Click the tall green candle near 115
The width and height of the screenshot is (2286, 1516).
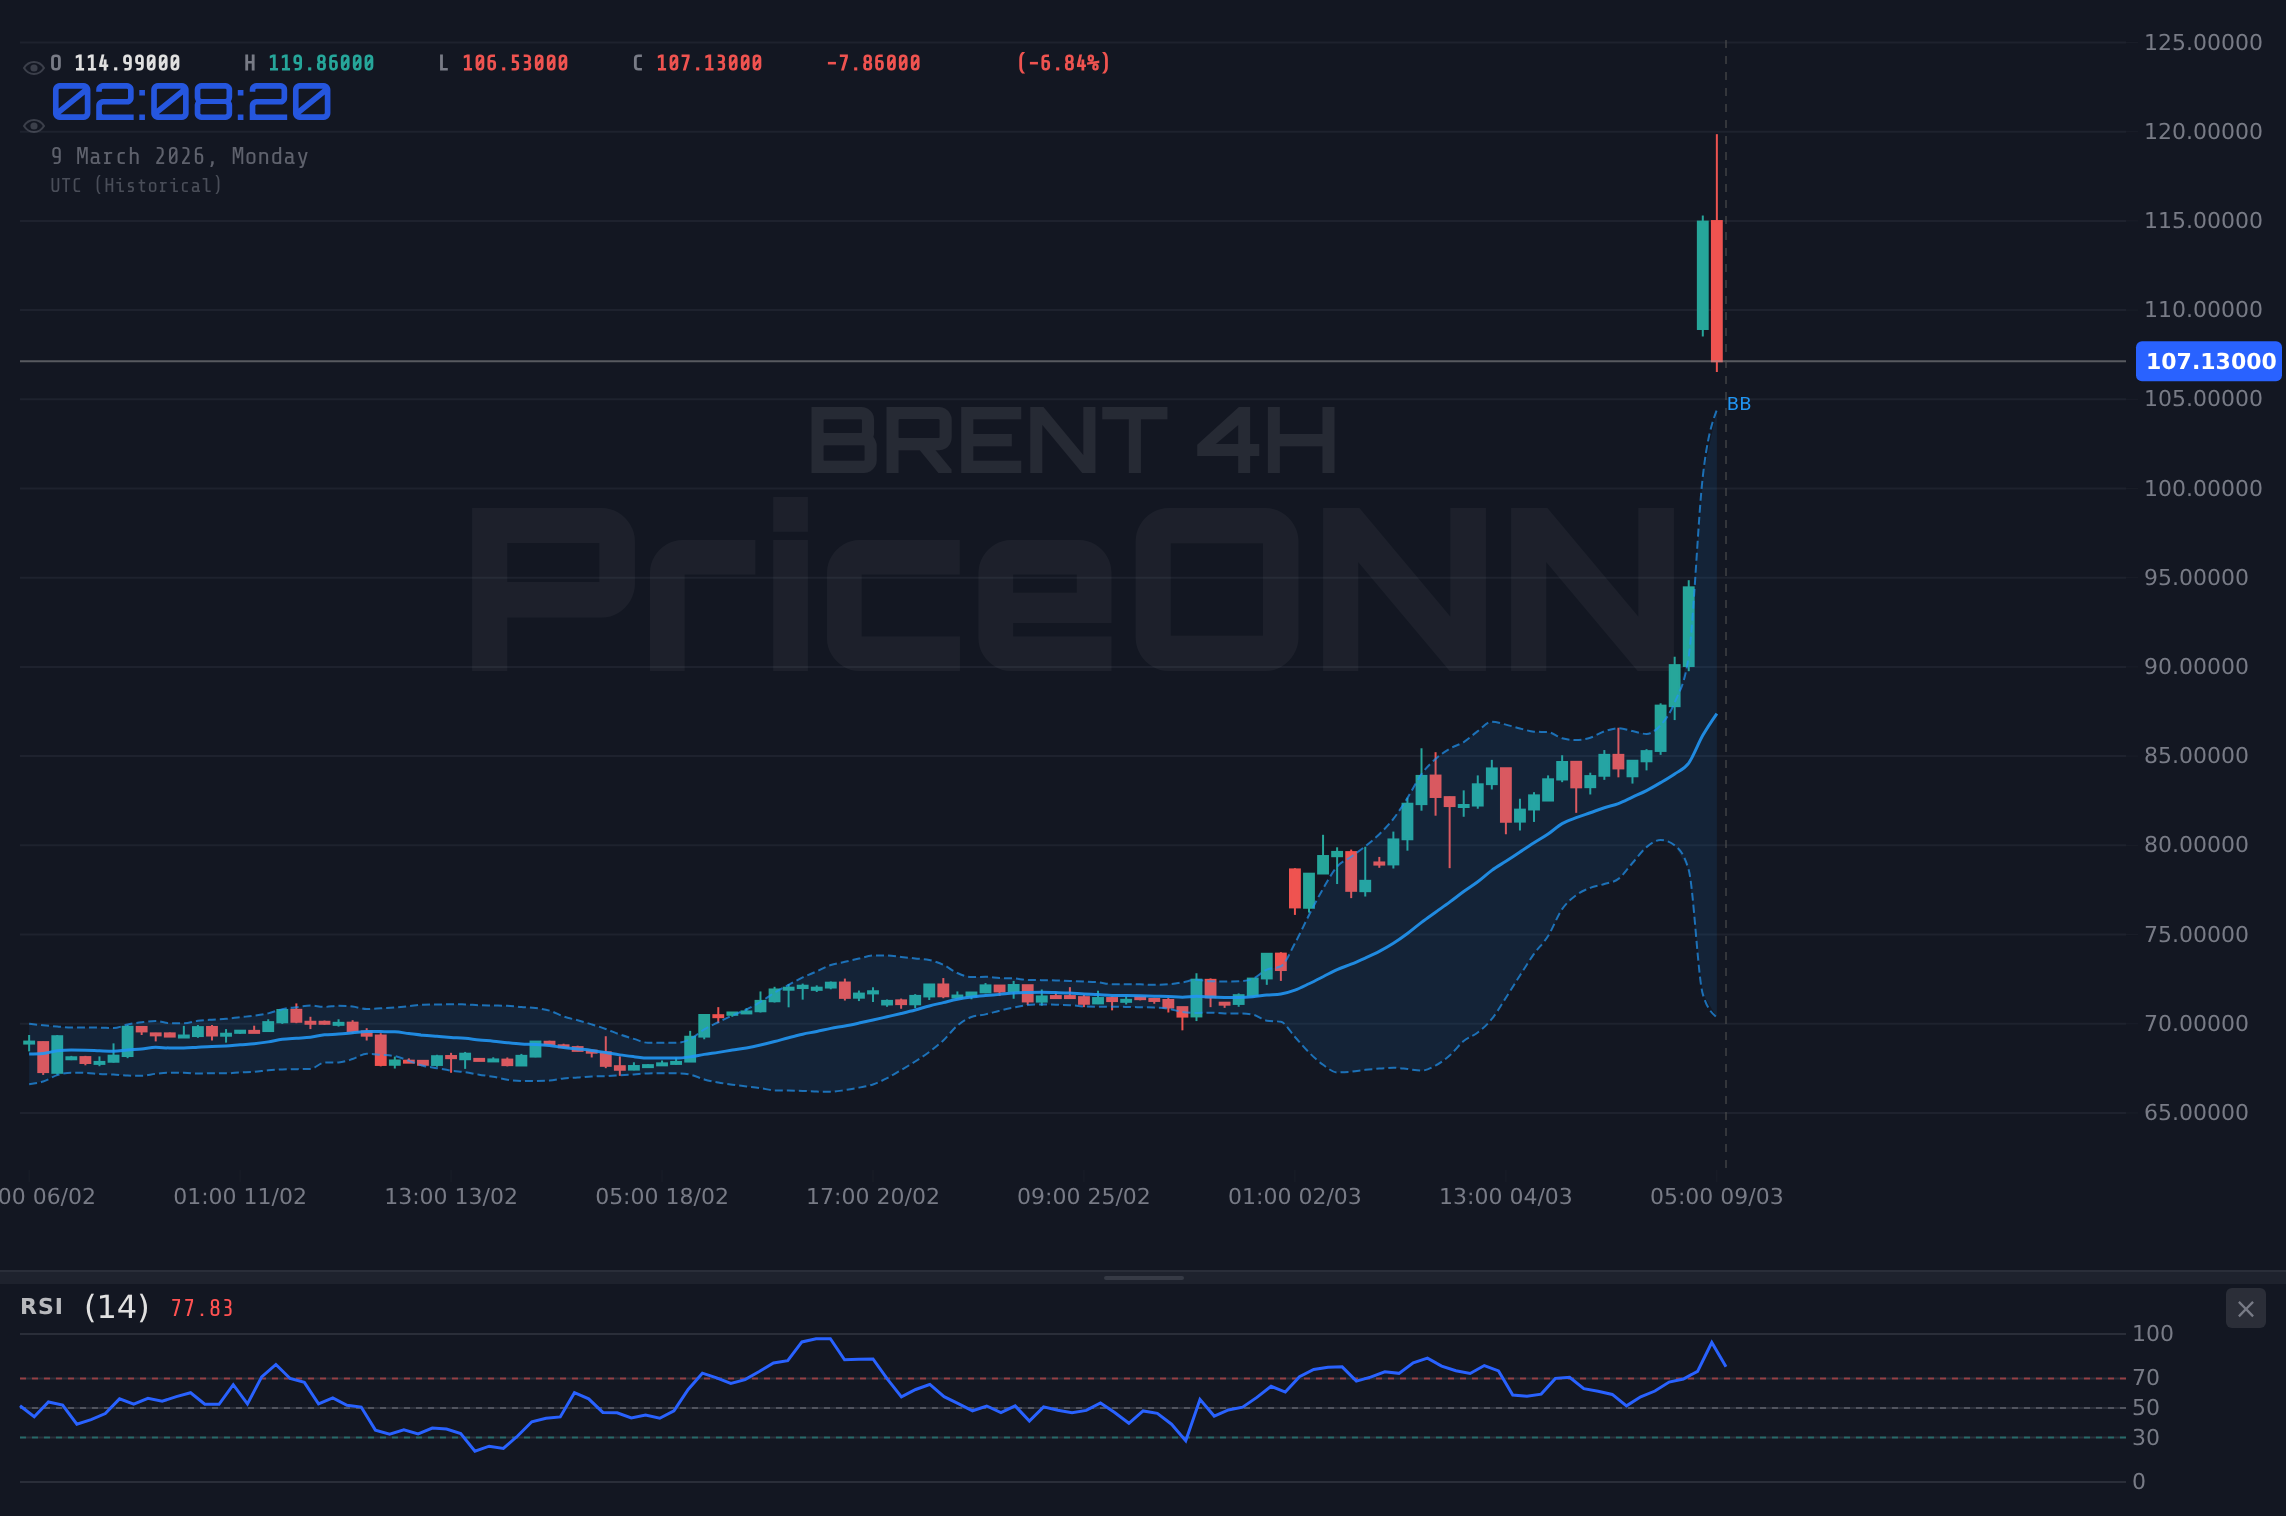[x=1702, y=275]
